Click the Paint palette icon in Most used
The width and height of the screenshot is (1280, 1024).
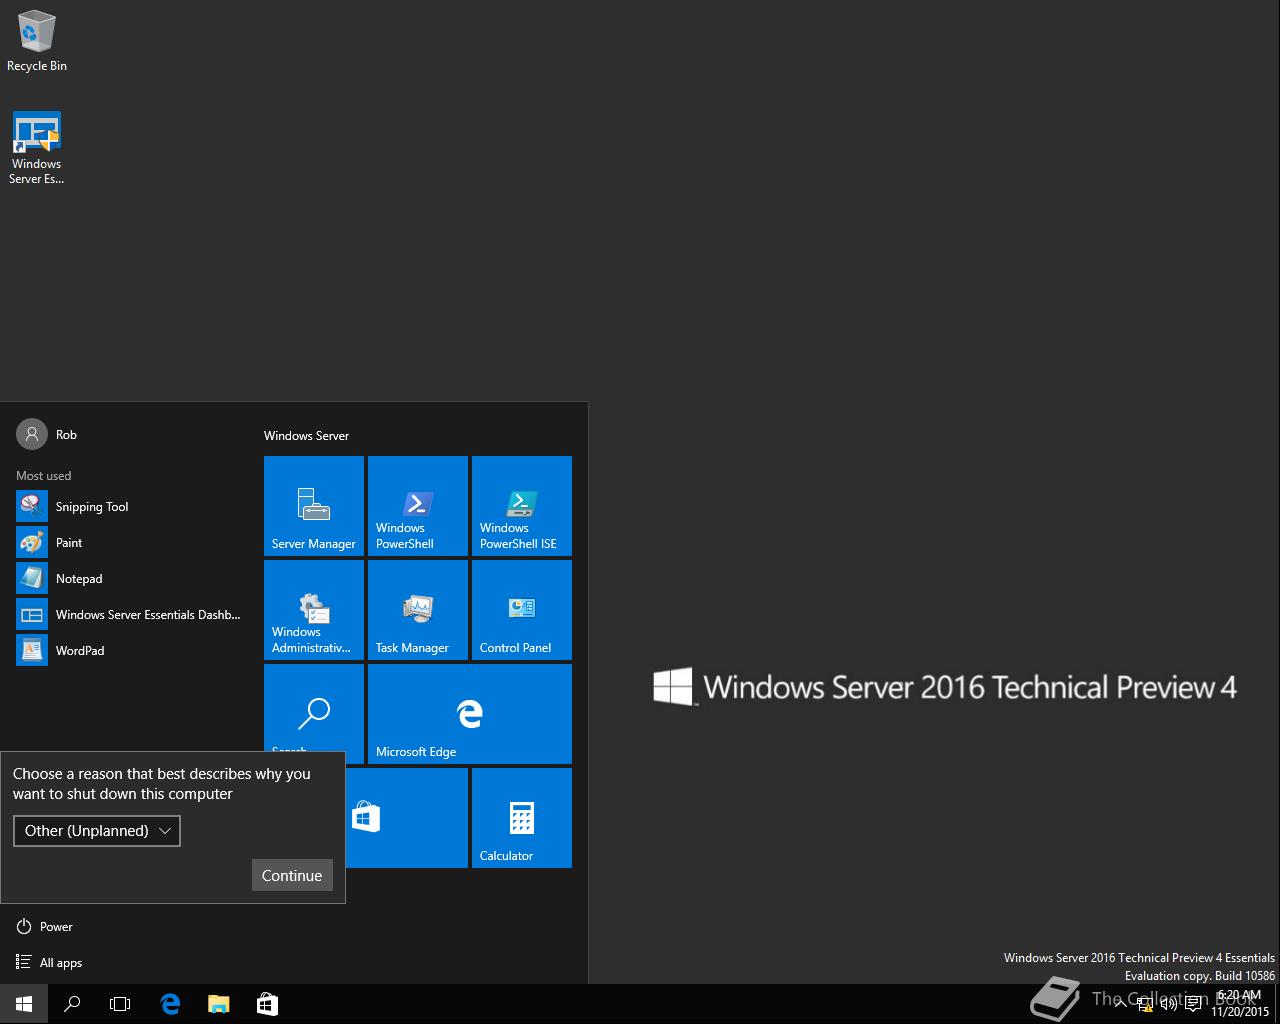click(32, 542)
